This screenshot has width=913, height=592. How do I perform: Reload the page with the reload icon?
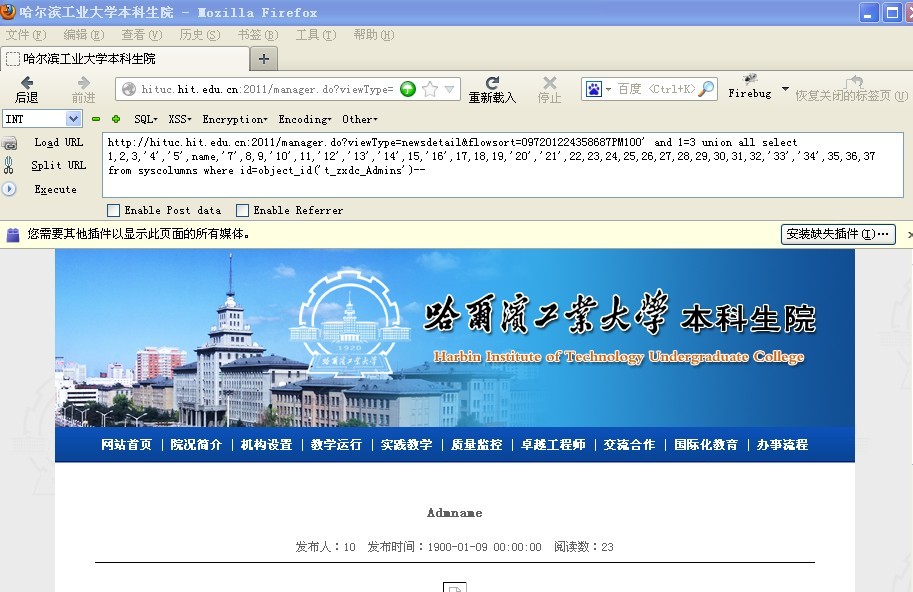pyautogui.click(x=493, y=83)
